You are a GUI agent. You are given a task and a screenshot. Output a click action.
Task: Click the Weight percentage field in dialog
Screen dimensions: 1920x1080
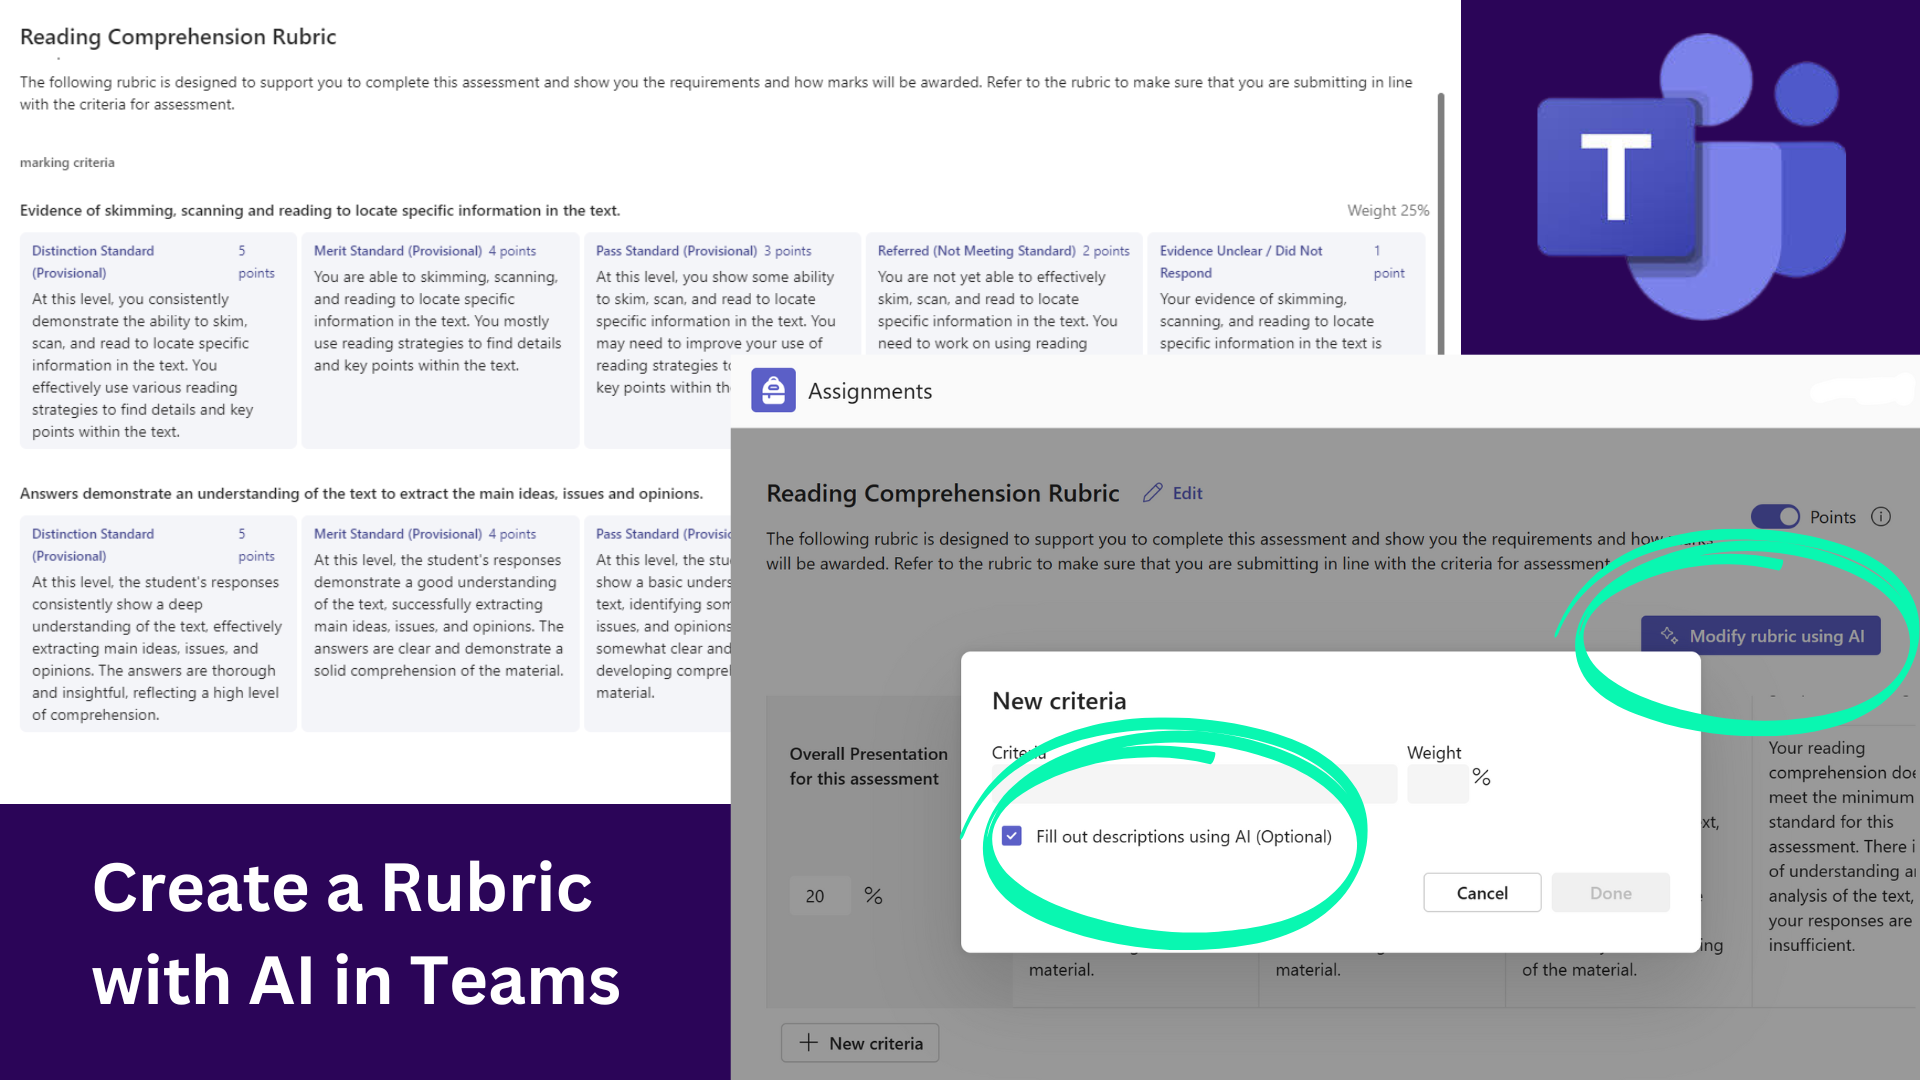click(1437, 784)
